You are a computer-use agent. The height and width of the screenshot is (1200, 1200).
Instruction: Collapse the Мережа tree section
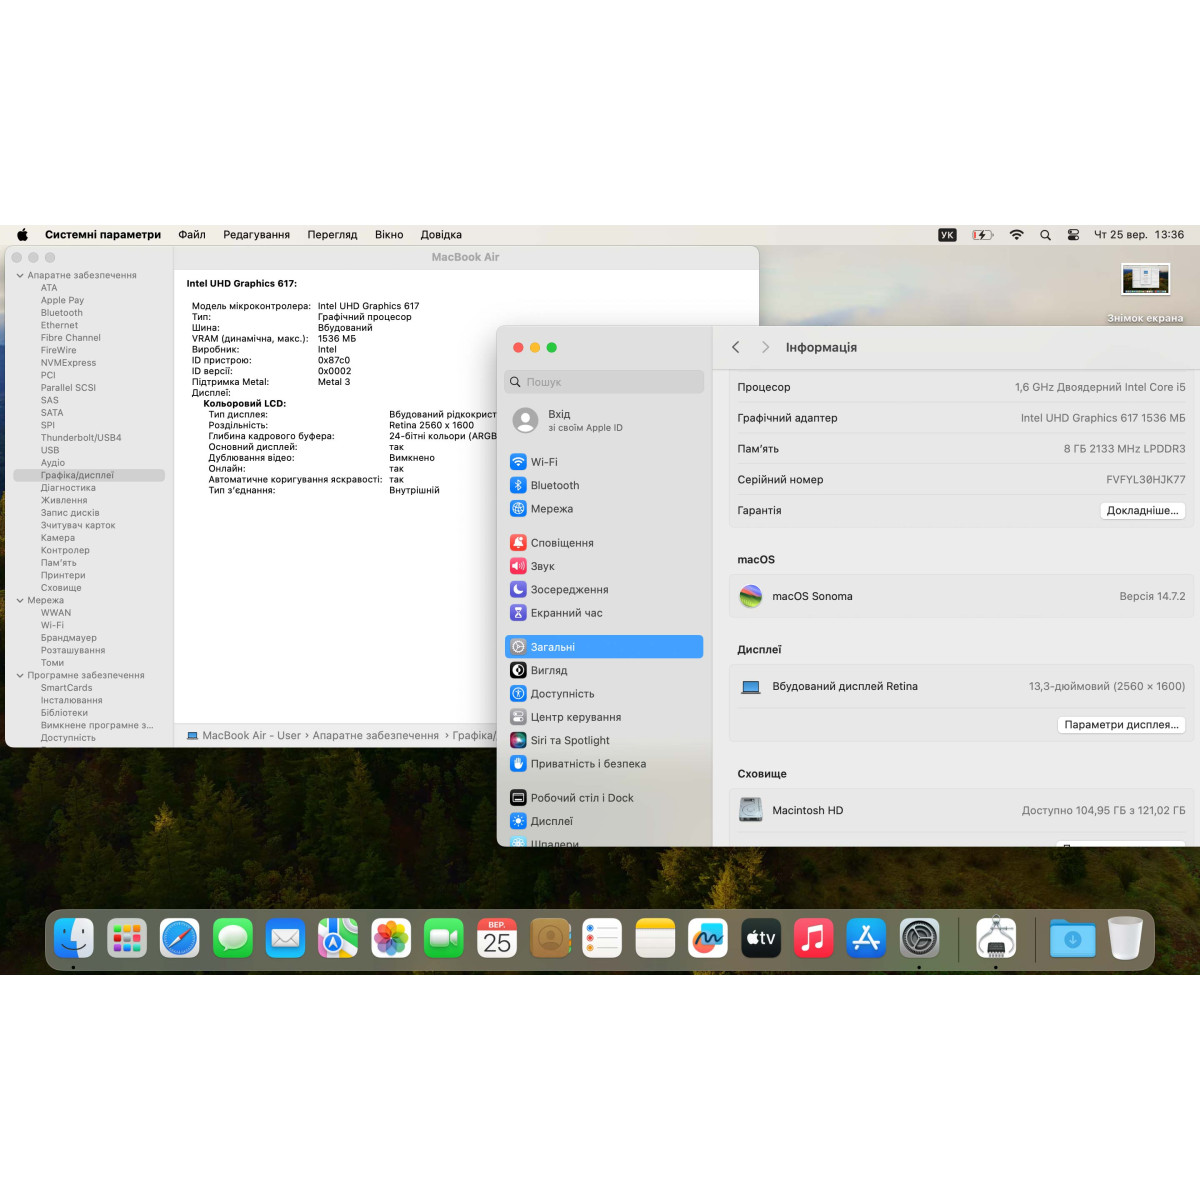(20, 600)
